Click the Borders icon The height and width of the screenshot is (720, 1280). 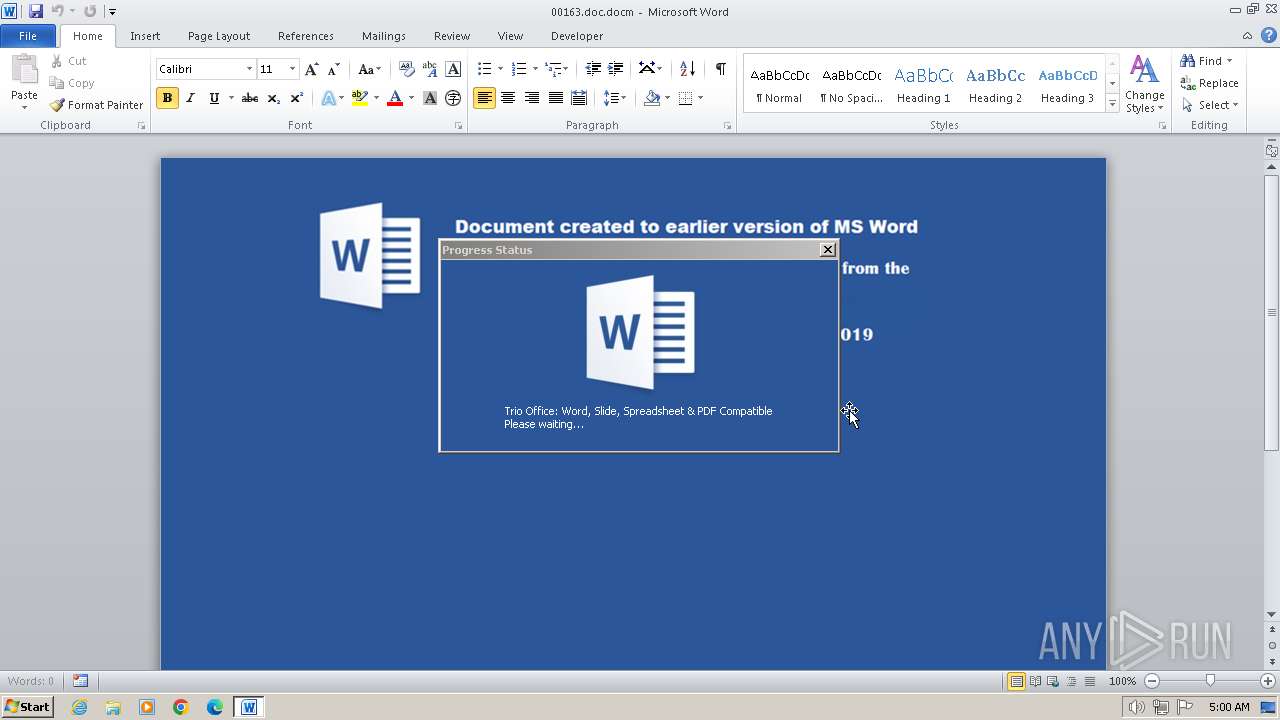click(685, 98)
